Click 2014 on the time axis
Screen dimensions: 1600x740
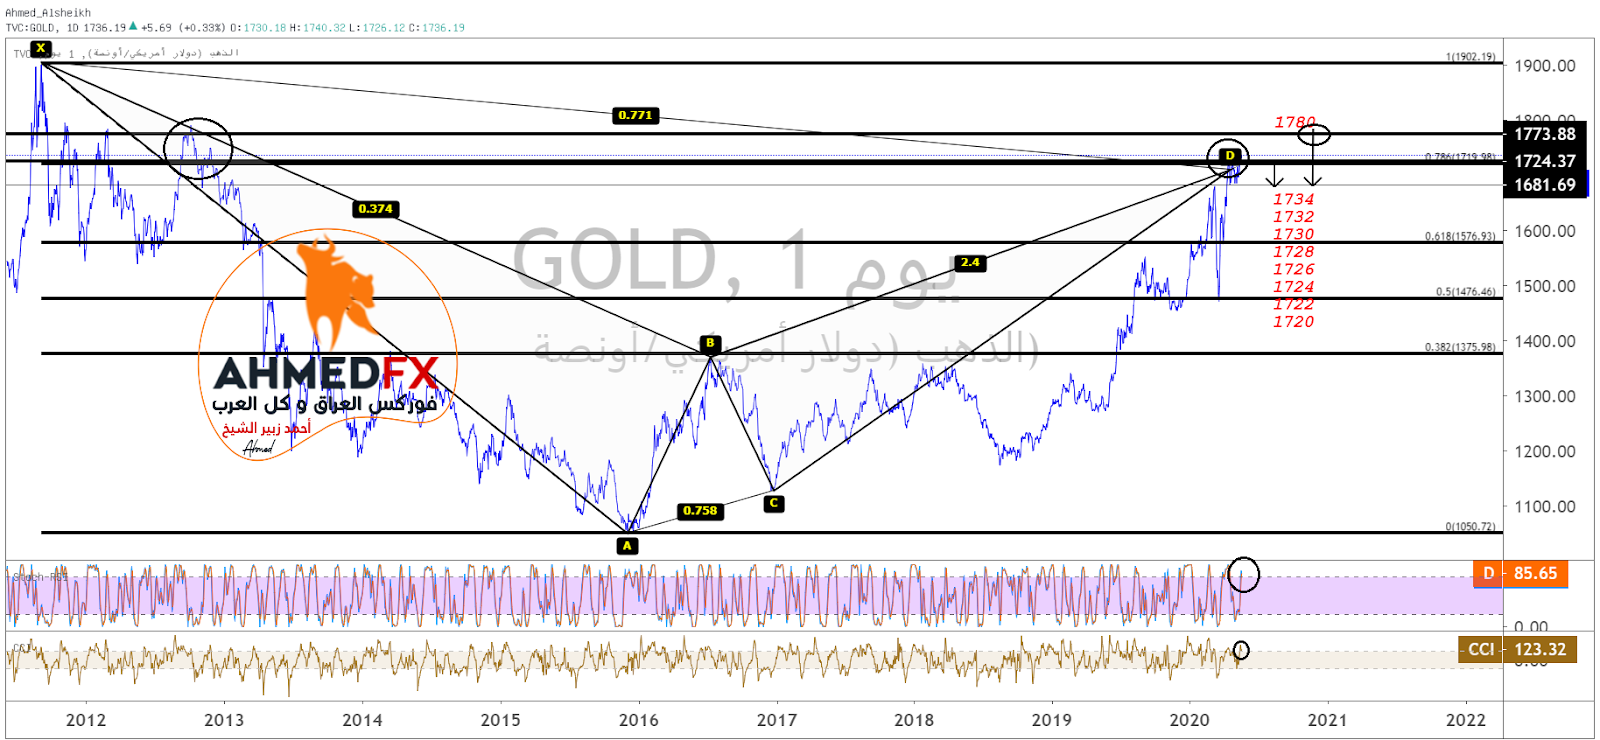362,720
